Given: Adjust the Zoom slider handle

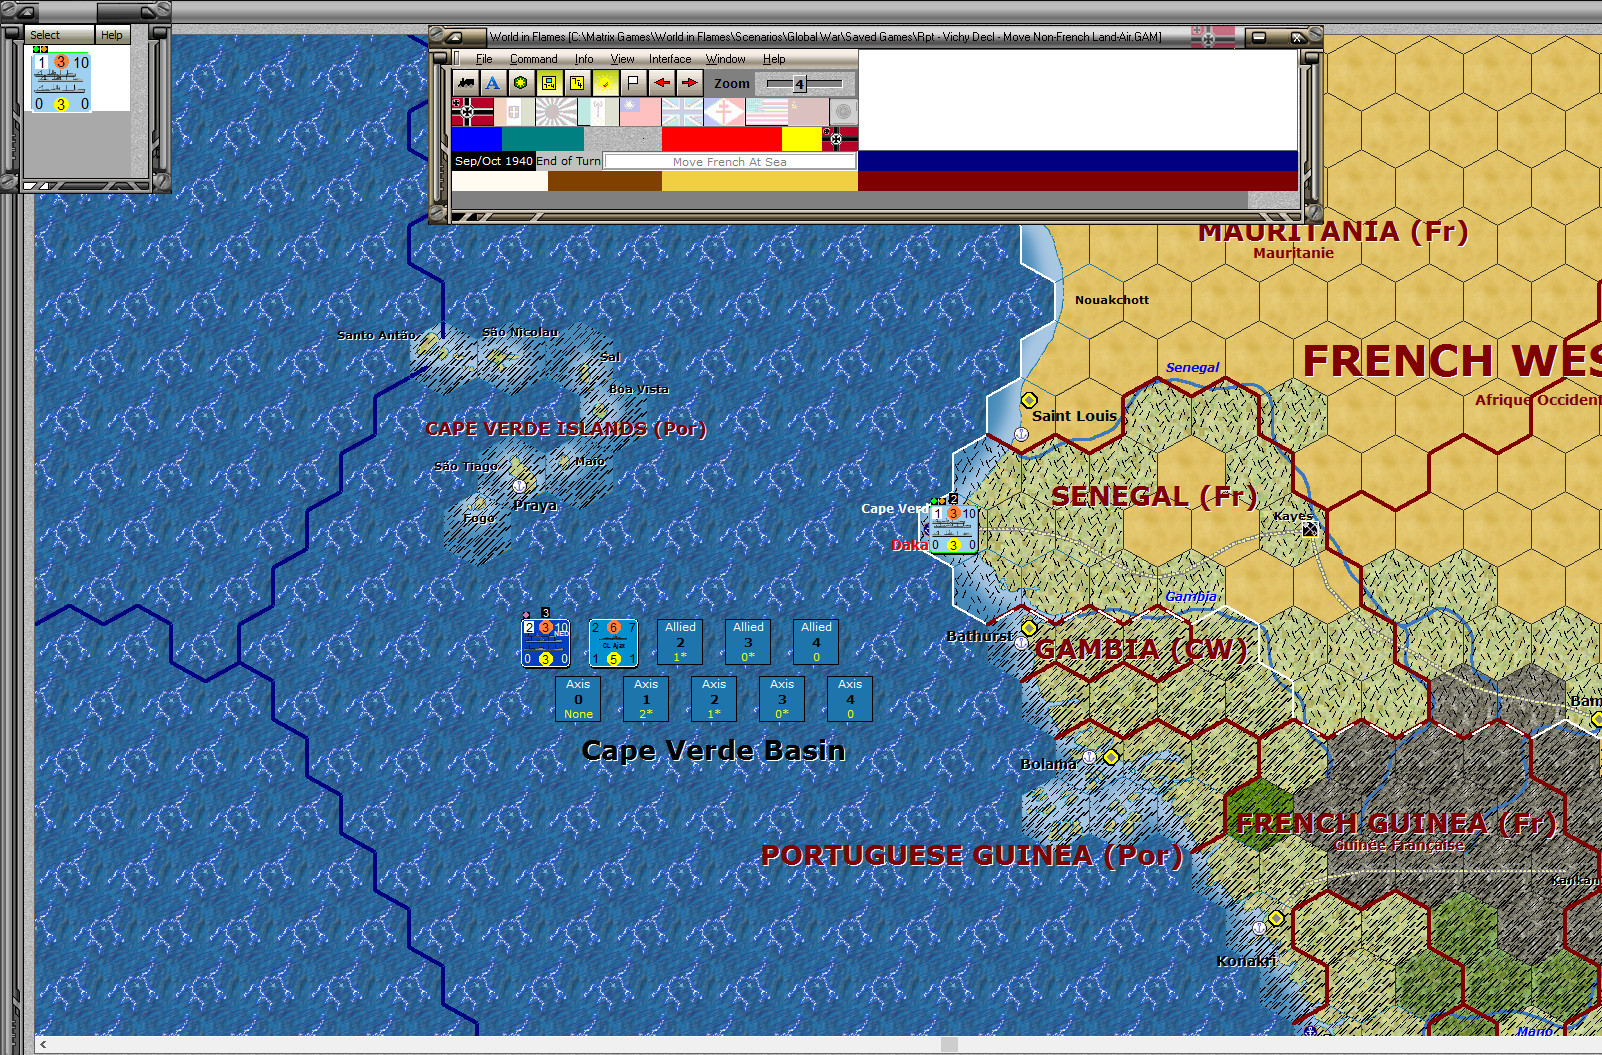Looking at the screenshot, I should coord(799,84).
